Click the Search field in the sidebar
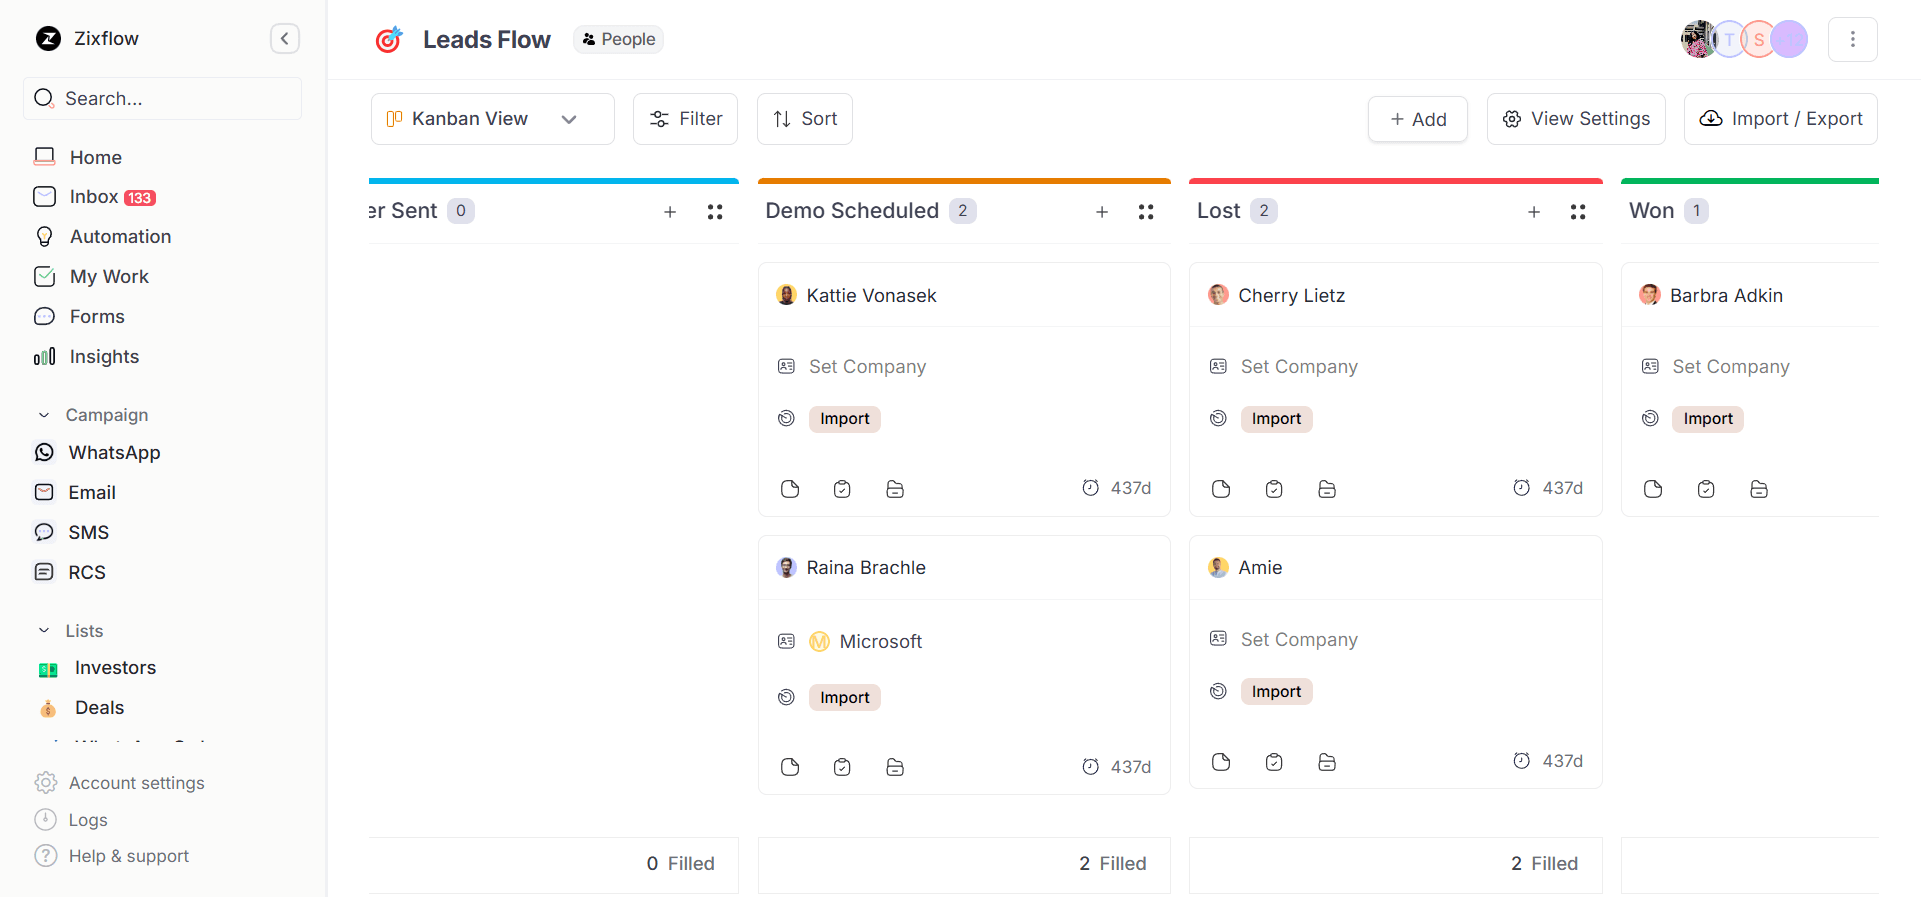 click(162, 98)
